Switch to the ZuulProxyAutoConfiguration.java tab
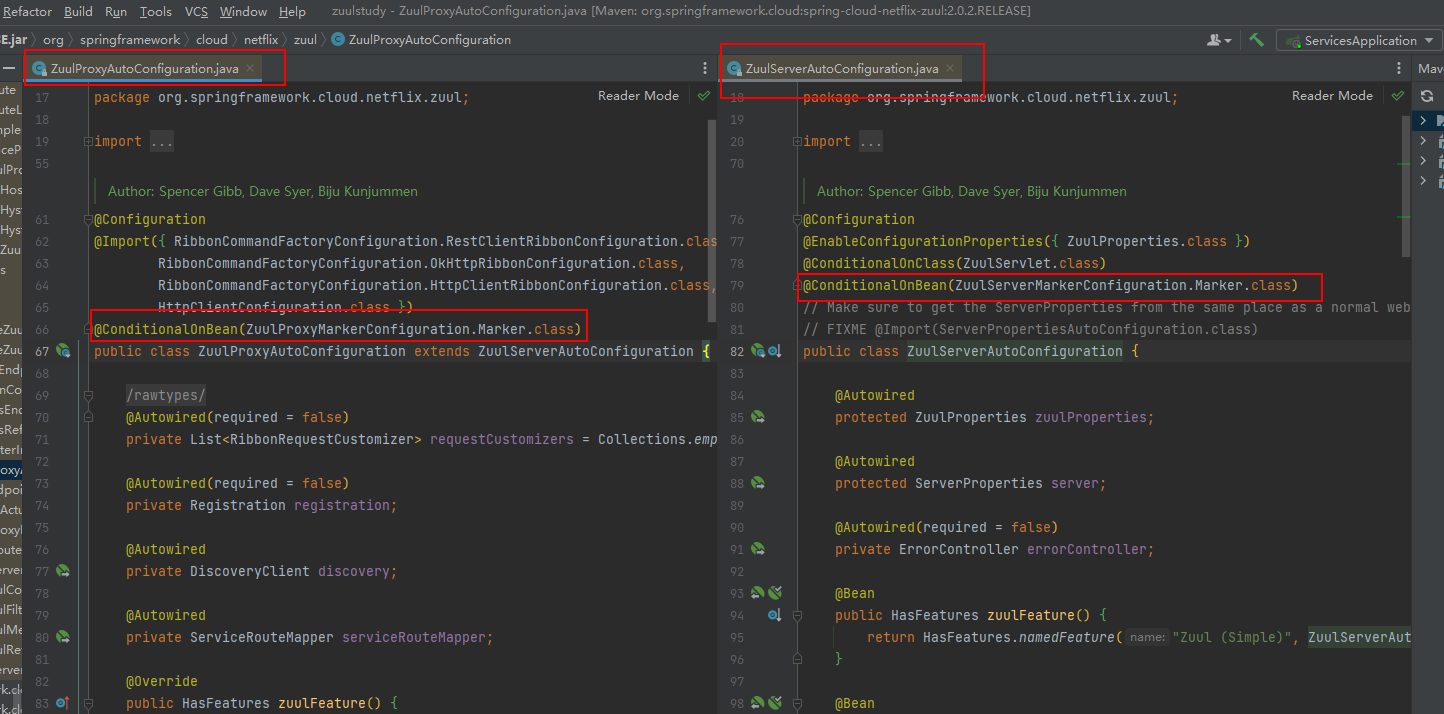The width and height of the screenshot is (1444, 714). (x=144, y=69)
